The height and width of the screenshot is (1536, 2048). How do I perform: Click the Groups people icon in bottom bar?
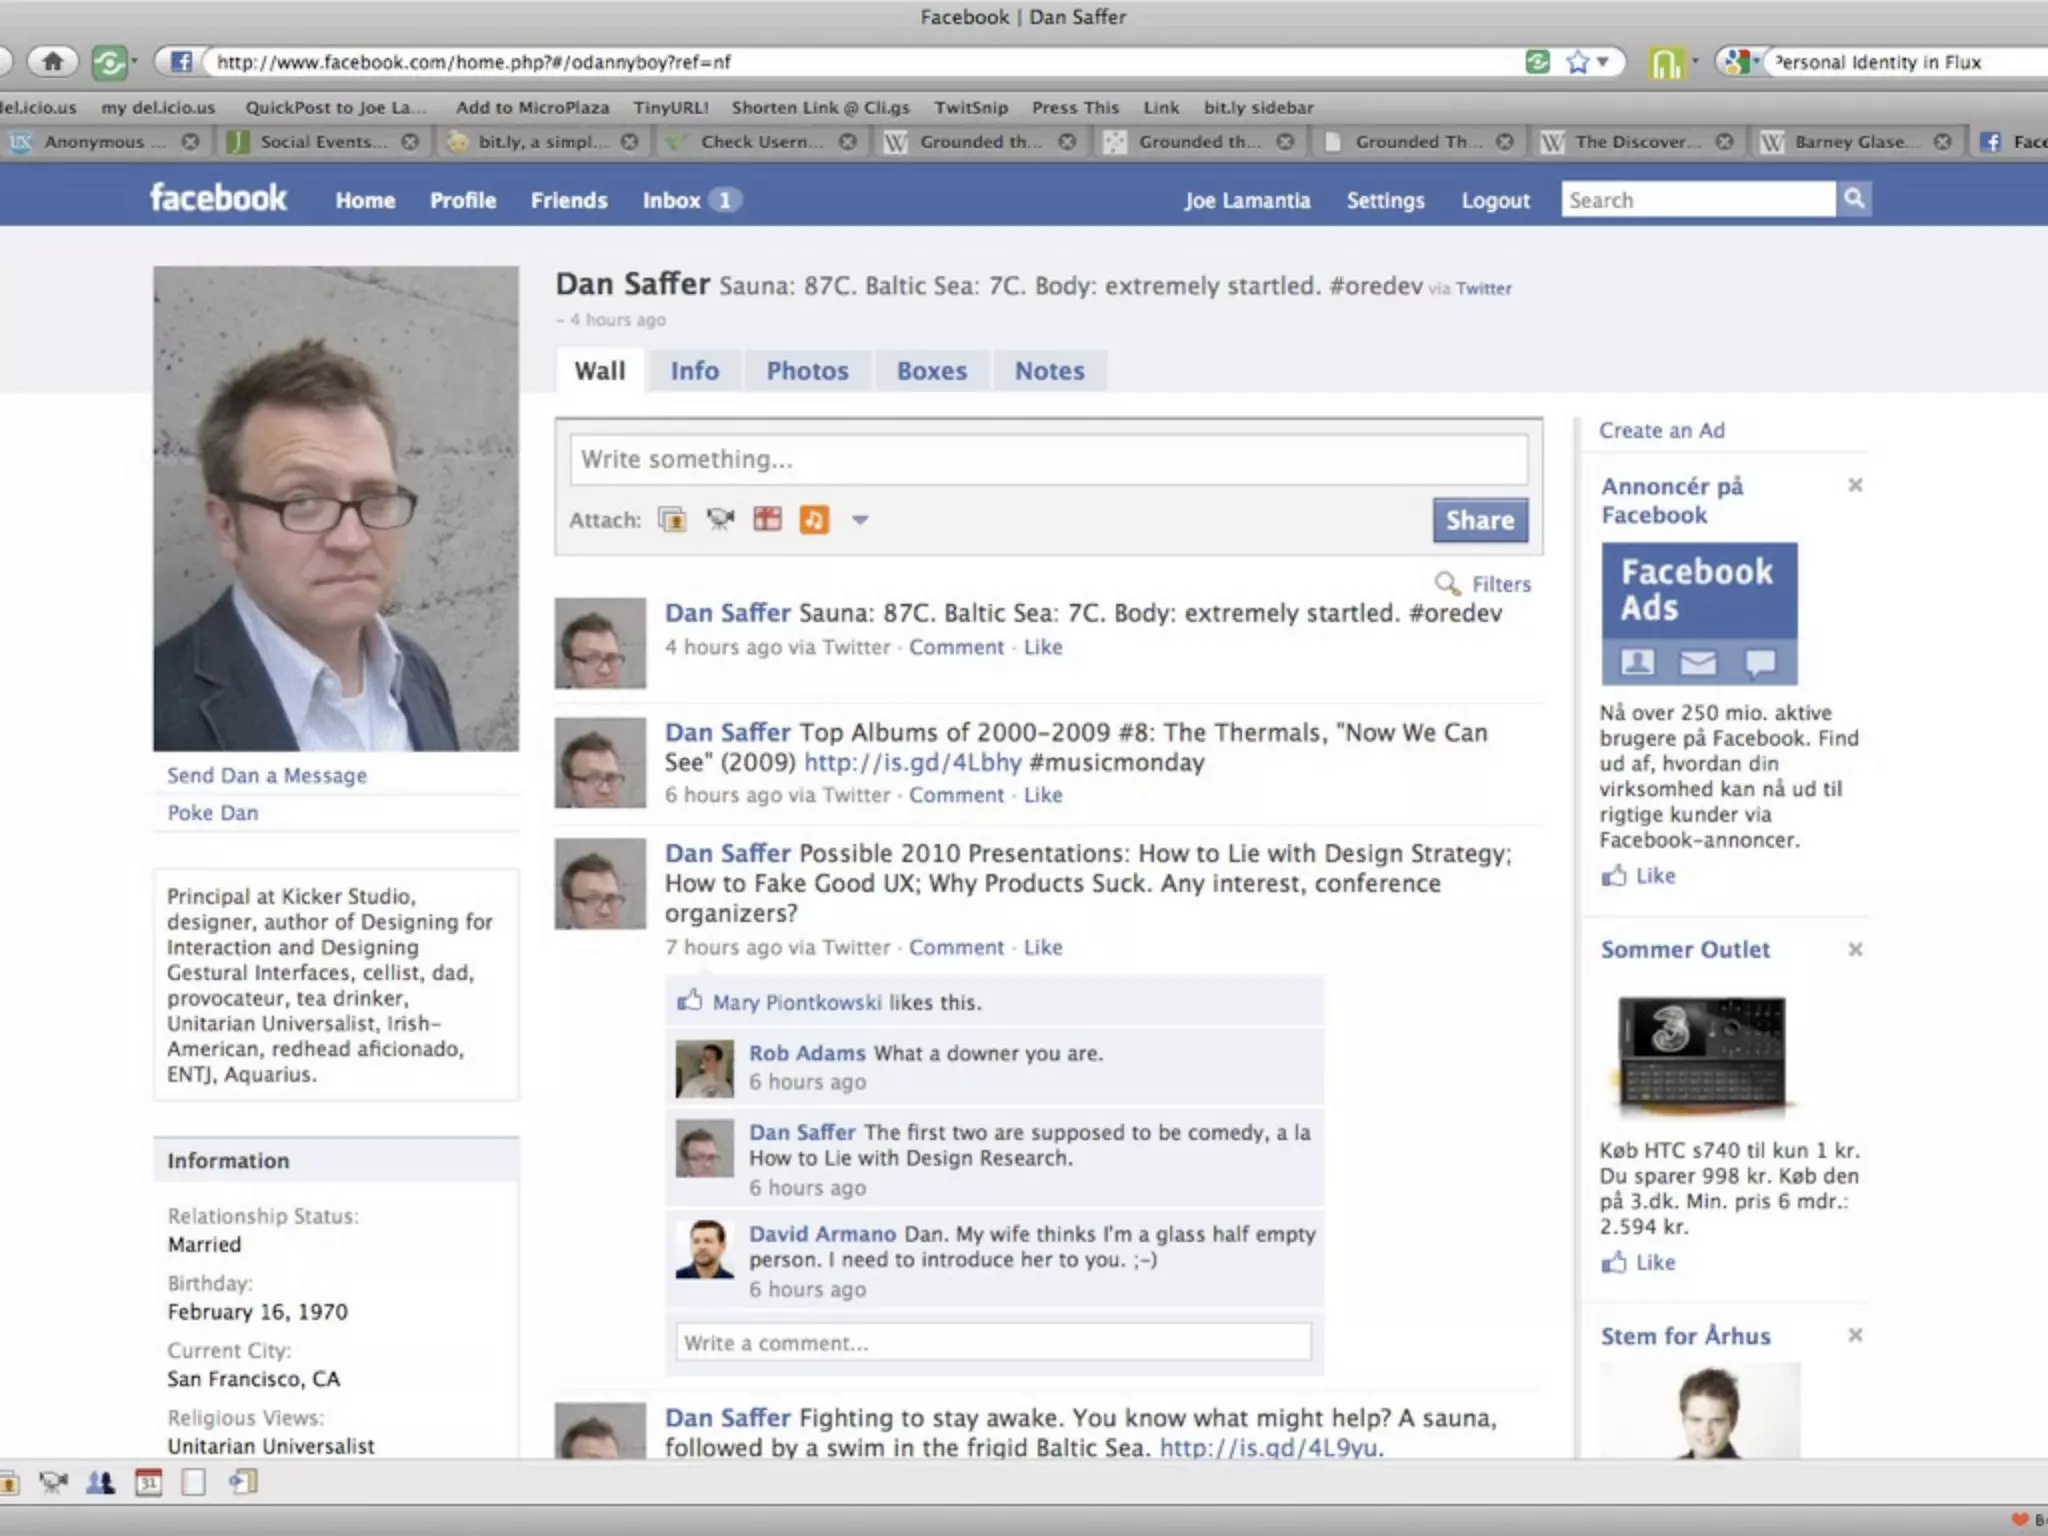(100, 1482)
